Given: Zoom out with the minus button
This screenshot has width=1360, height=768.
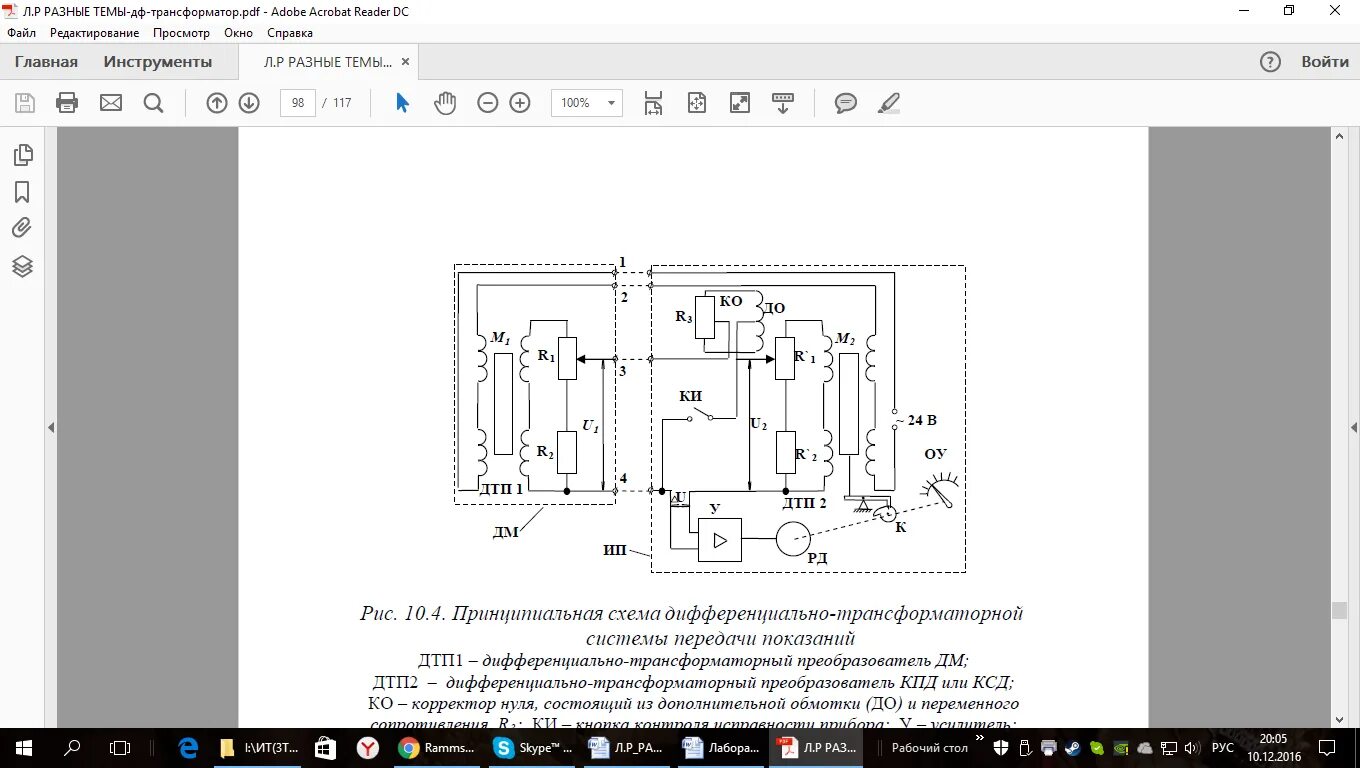Looking at the screenshot, I should (488, 103).
